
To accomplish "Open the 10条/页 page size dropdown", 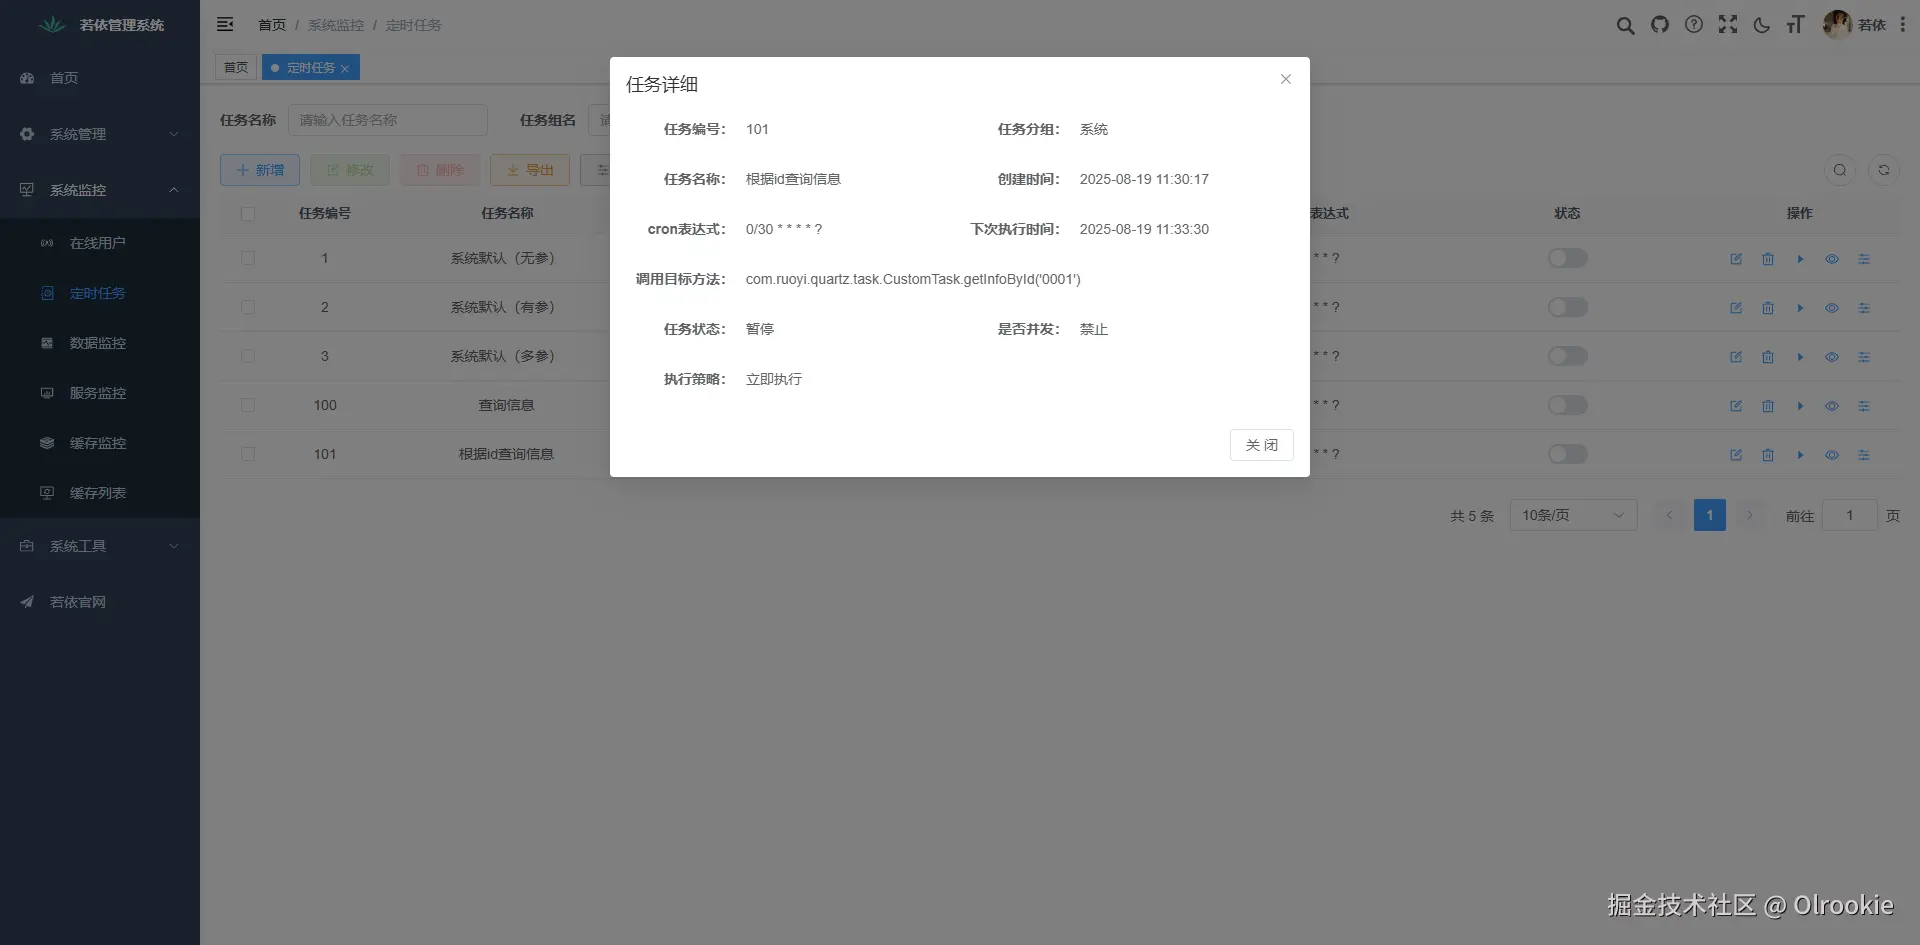I will click(x=1572, y=515).
